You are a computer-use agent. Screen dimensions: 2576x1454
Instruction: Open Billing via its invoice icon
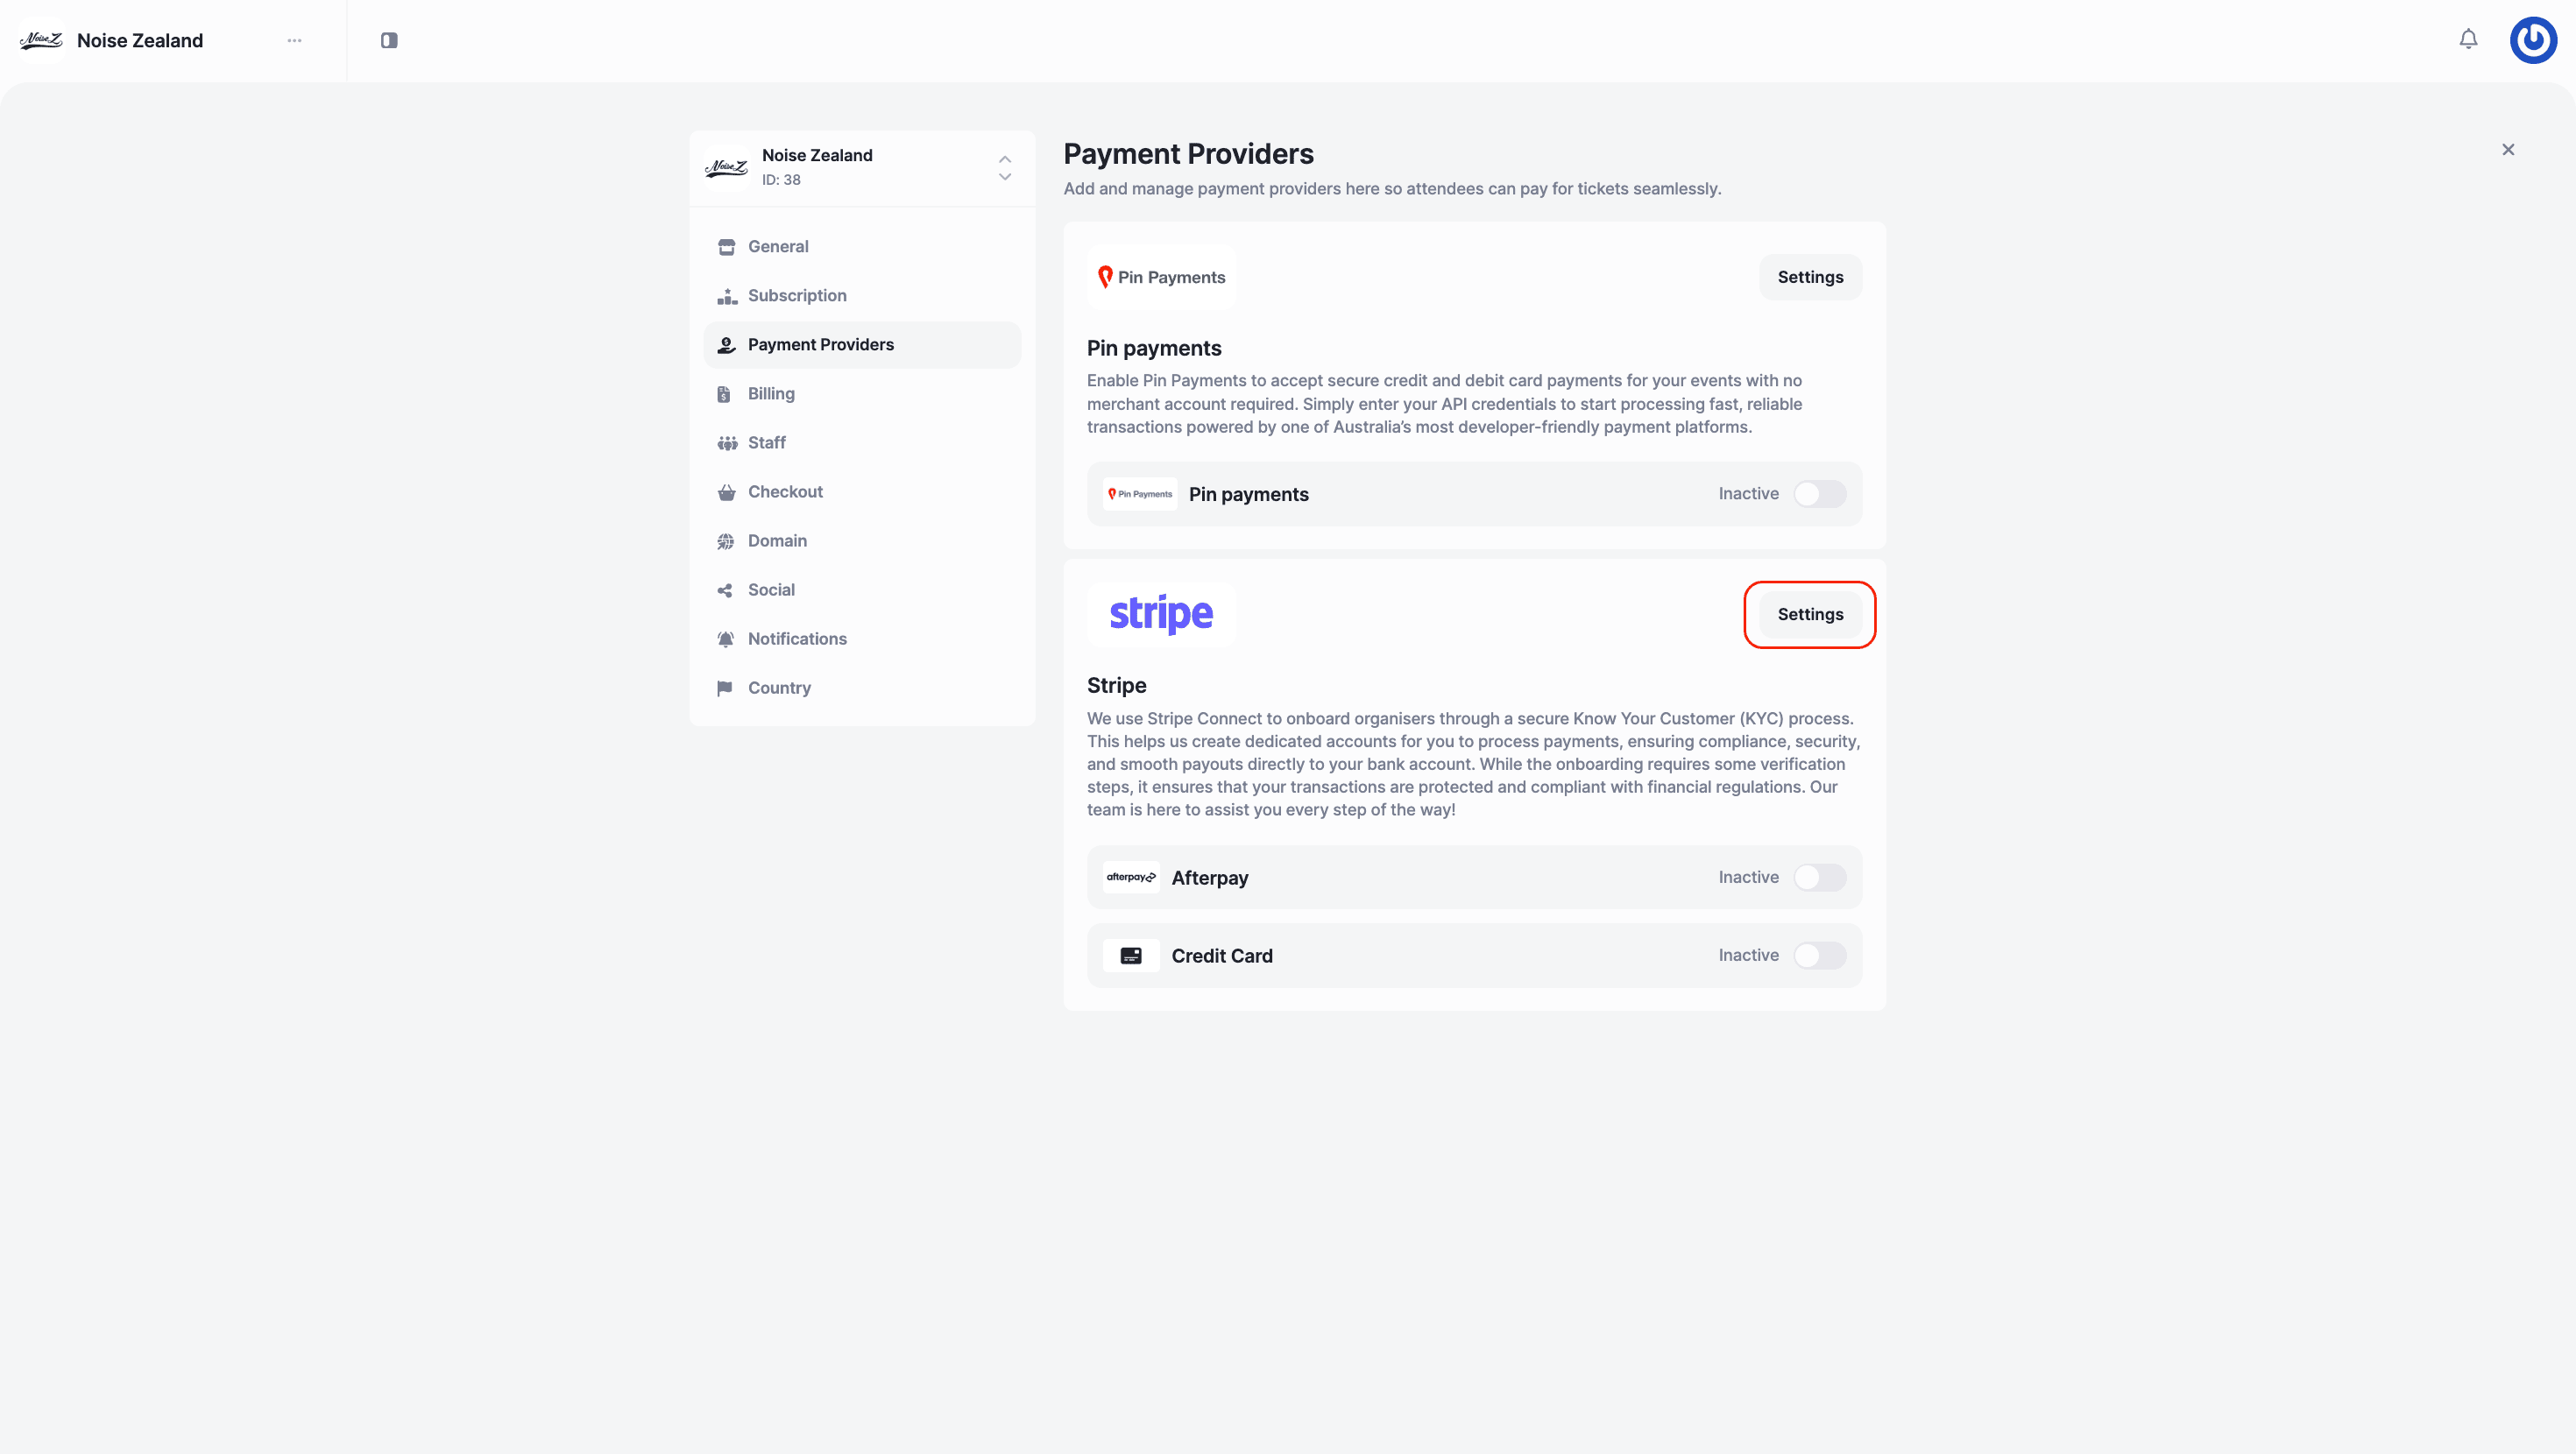tap(725, 394)
